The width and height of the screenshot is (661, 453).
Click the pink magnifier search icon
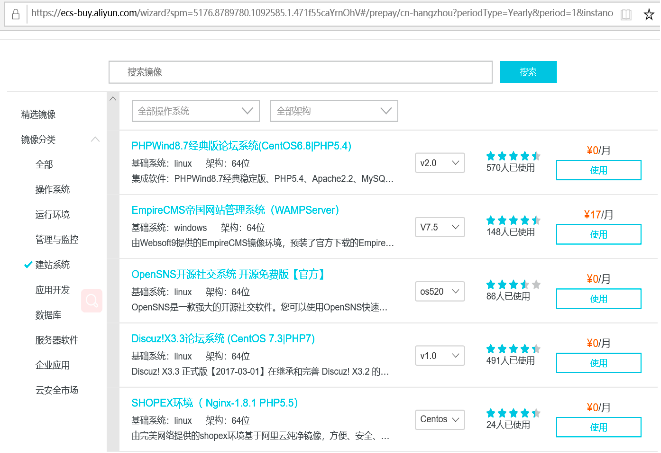pyautogui.click(x=91, y=300)
